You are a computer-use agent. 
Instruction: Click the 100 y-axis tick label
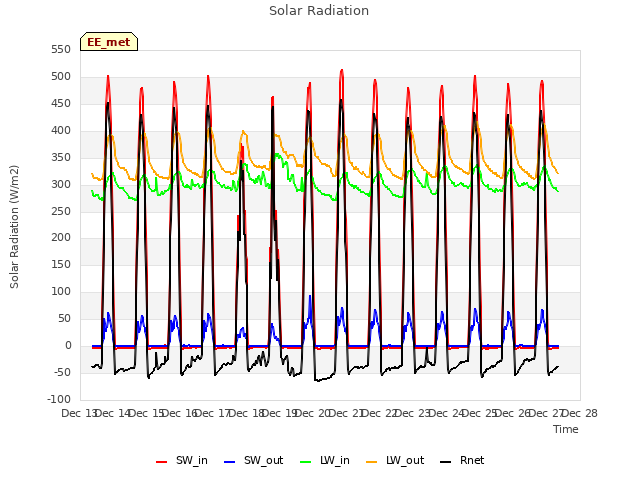61,291
